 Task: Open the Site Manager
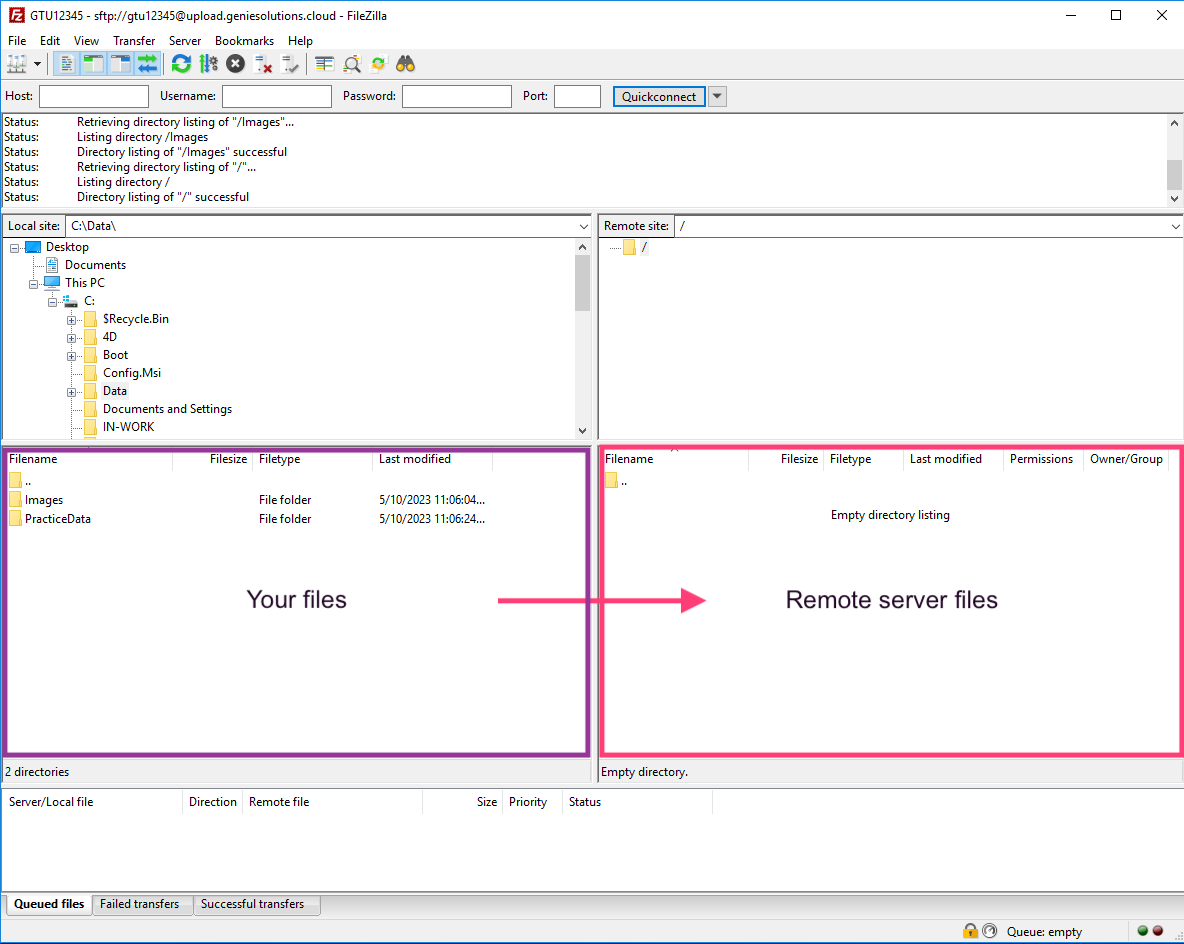(17, 63)
